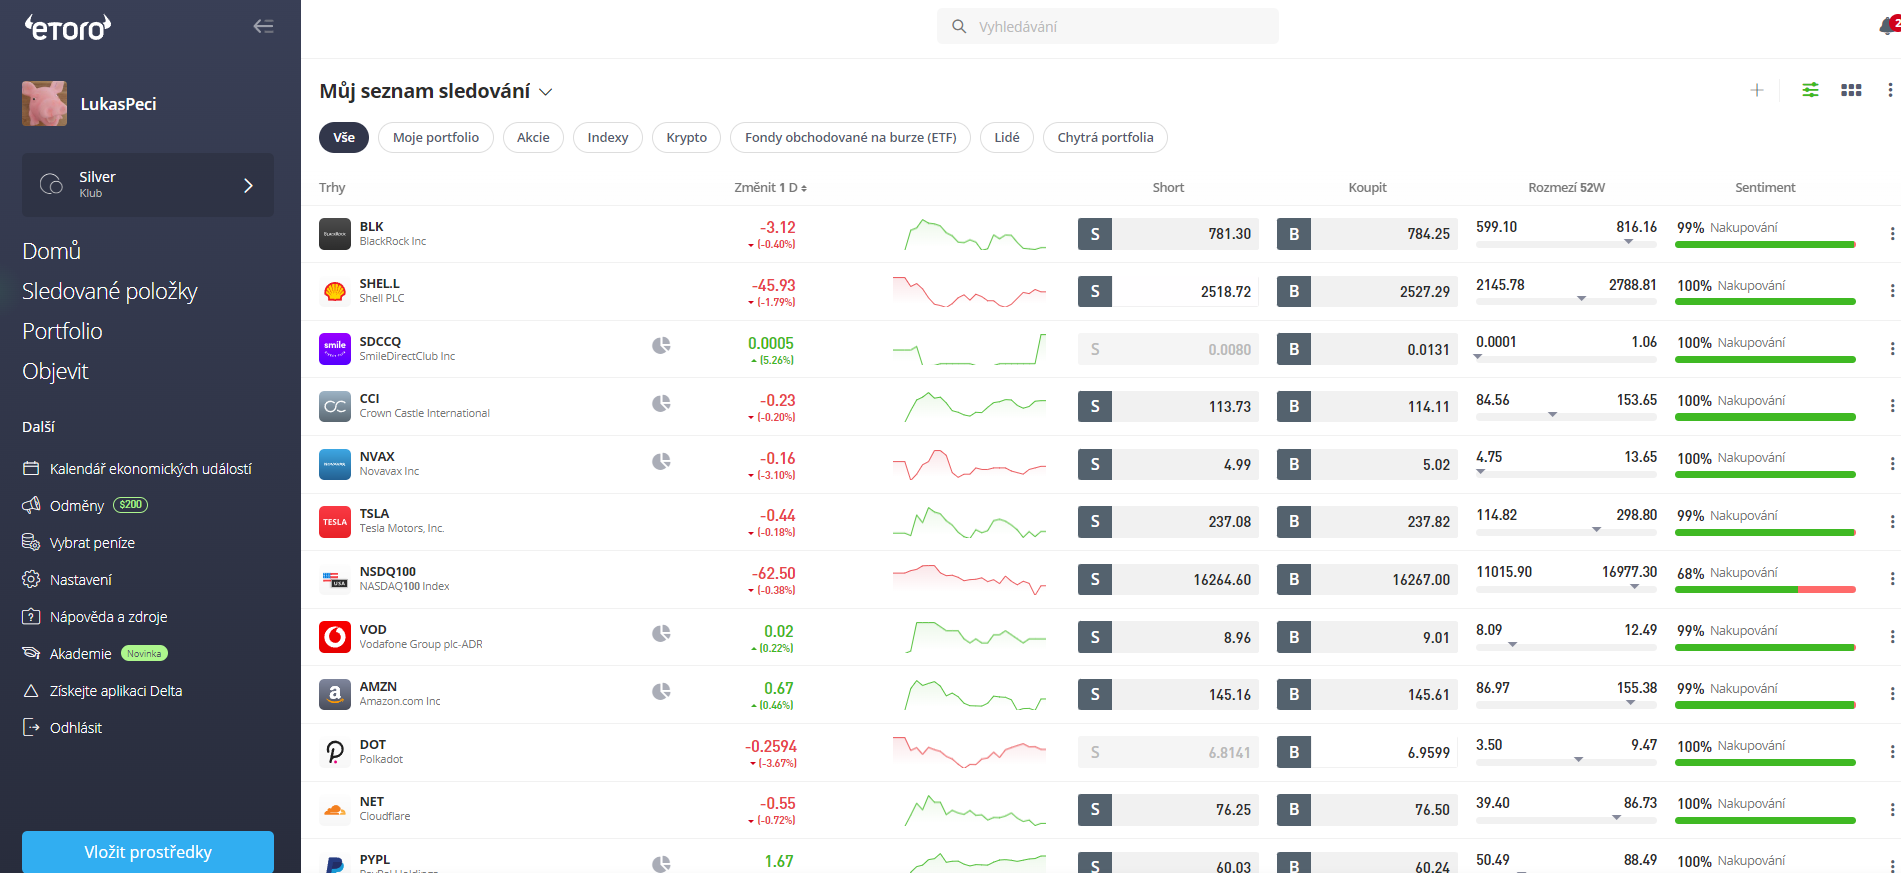Switch to grid view icon
The width and height of the screenshot is (1901, 873).
(1851, 90)
